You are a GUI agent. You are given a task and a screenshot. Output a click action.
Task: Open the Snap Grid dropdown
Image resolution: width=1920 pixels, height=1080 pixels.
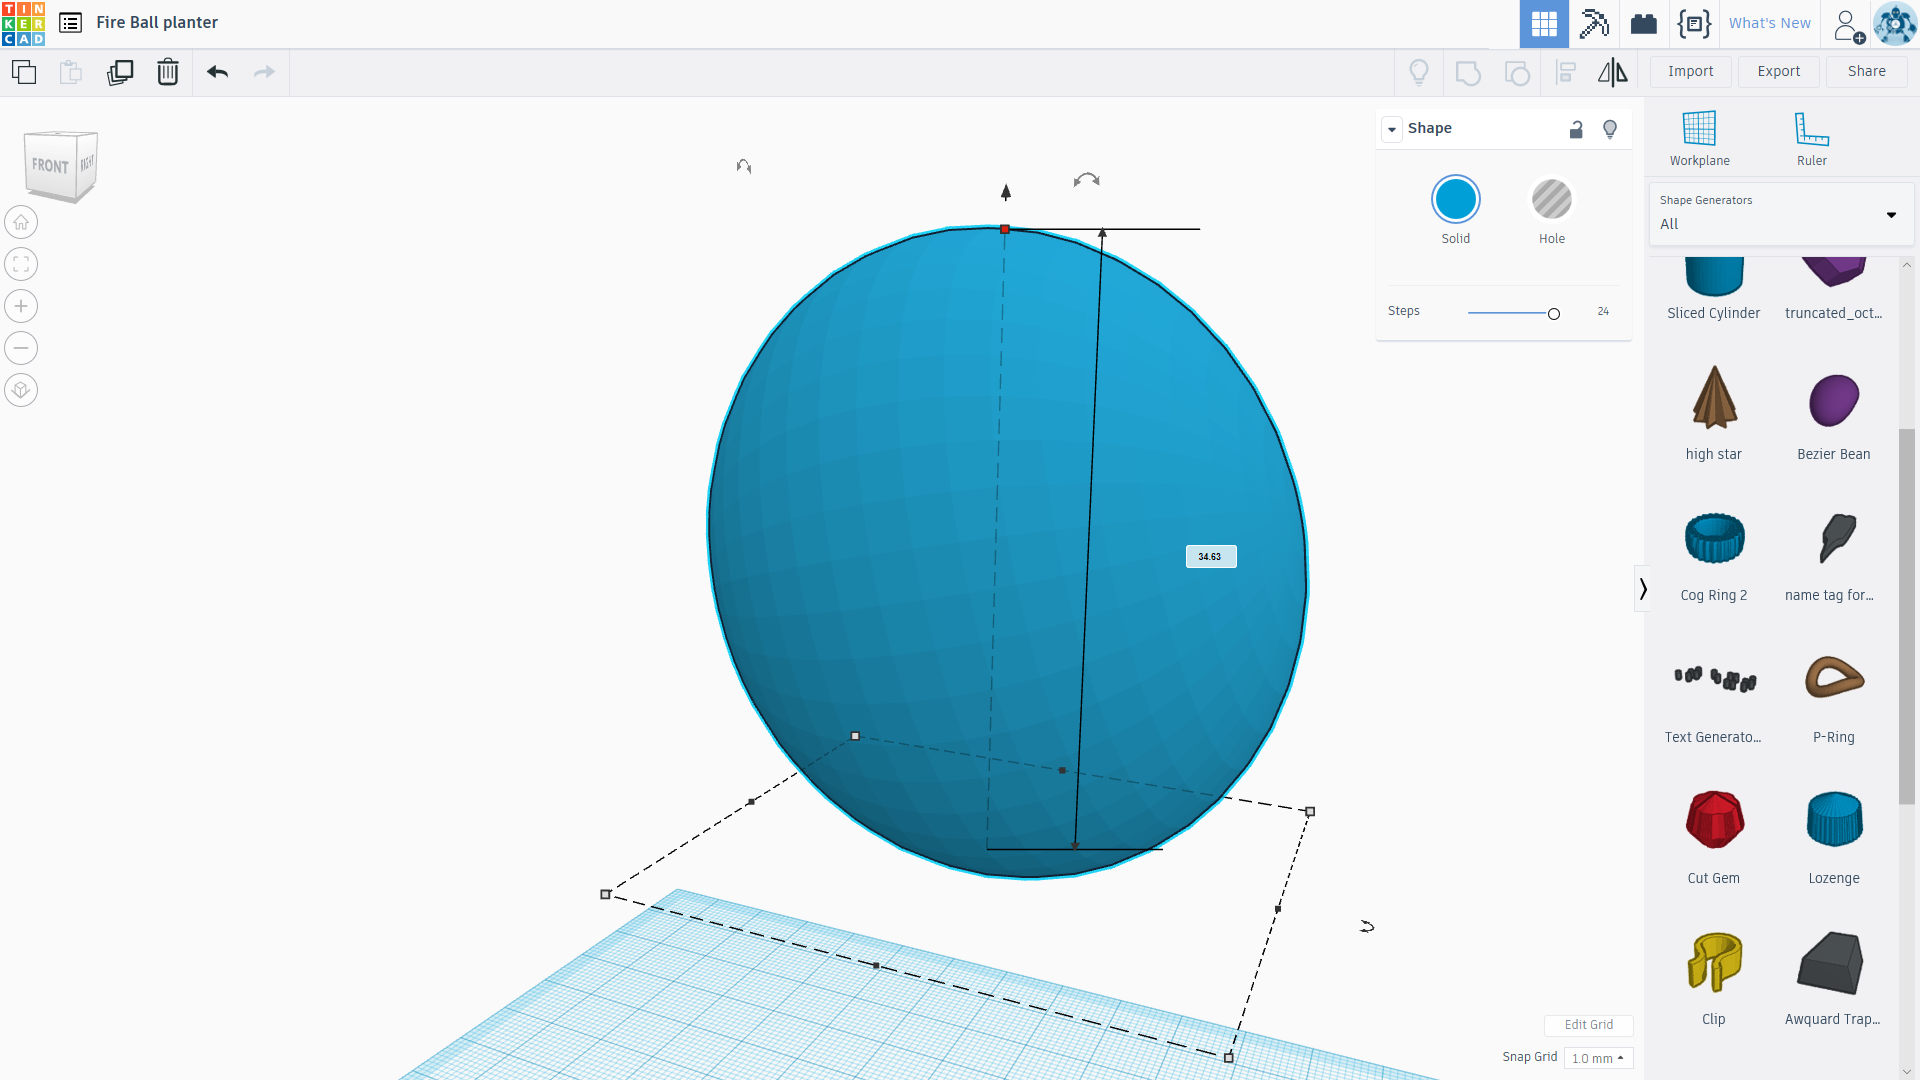coord(1598,1058)
